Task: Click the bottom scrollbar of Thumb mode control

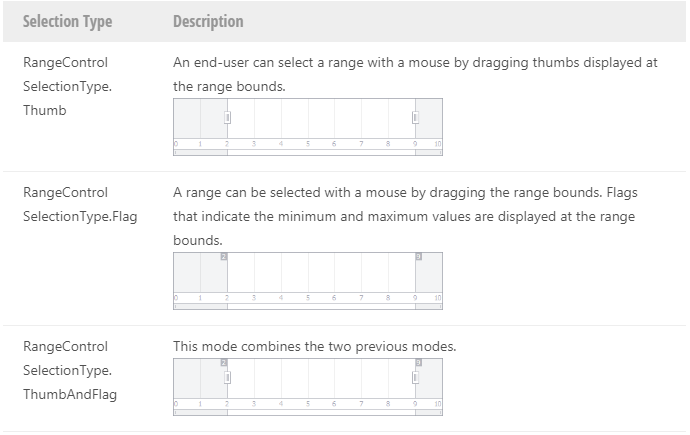Action: coord(320,152)
